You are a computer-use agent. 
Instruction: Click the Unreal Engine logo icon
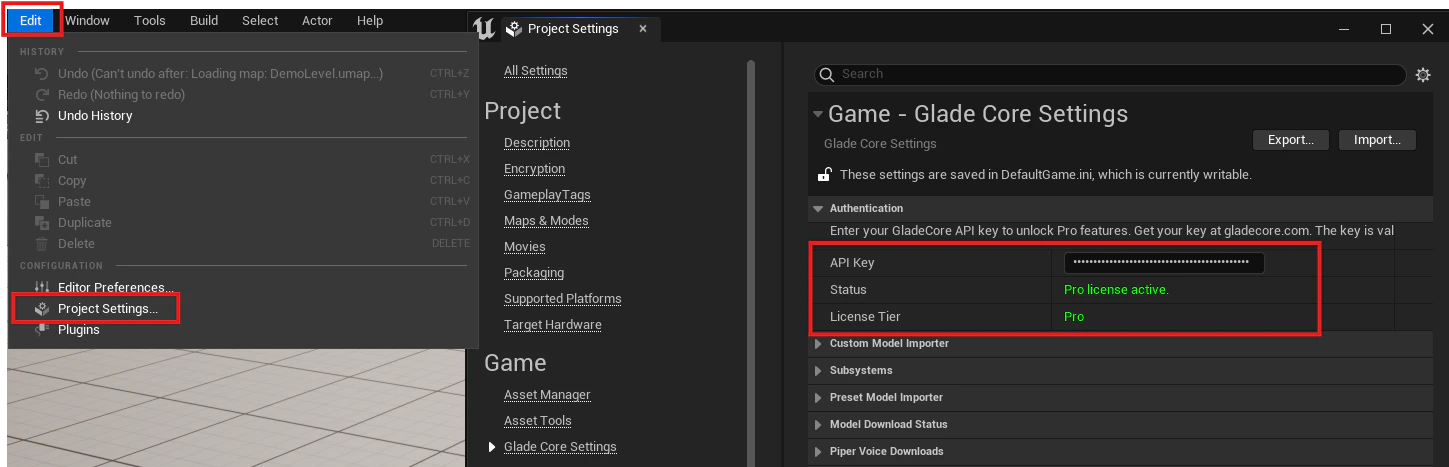tap(485, 29)
